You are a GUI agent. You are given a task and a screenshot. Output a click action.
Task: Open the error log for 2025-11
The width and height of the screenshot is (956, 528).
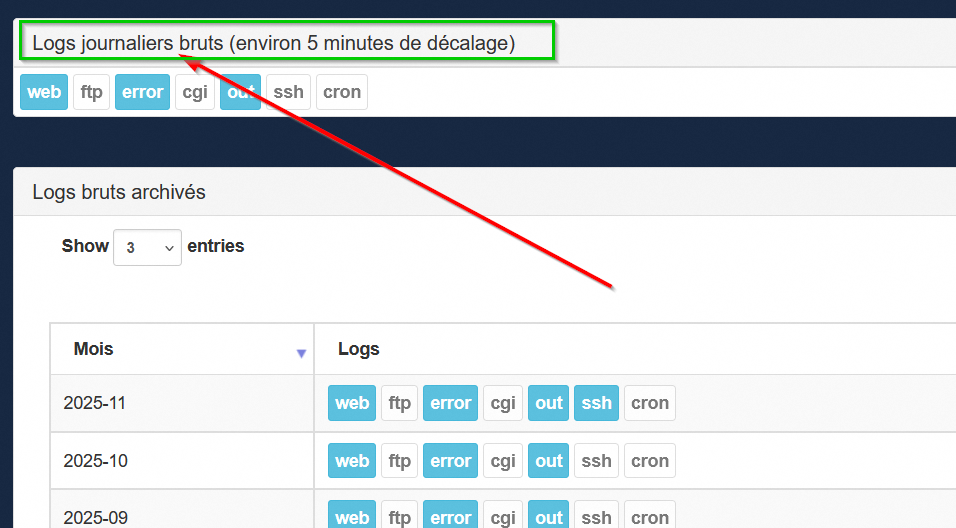click(450, 403)
